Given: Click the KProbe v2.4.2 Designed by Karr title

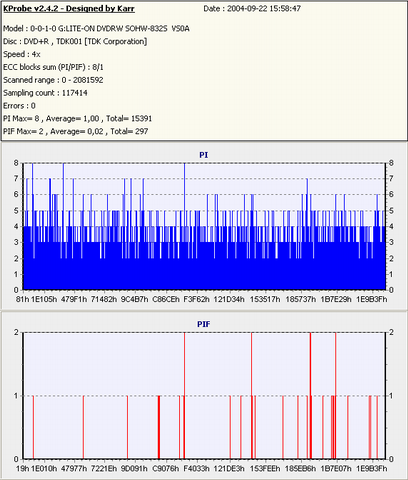Looking at the screenshot, I should tap(69, 9).
